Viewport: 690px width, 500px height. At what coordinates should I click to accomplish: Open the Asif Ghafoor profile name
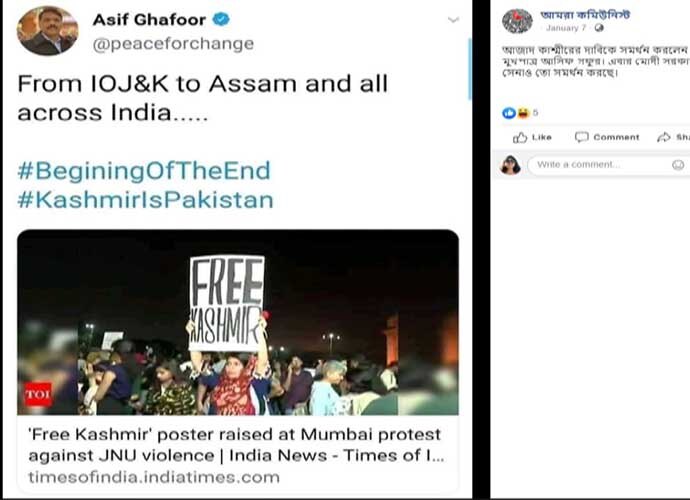click(x=149, y=20)
